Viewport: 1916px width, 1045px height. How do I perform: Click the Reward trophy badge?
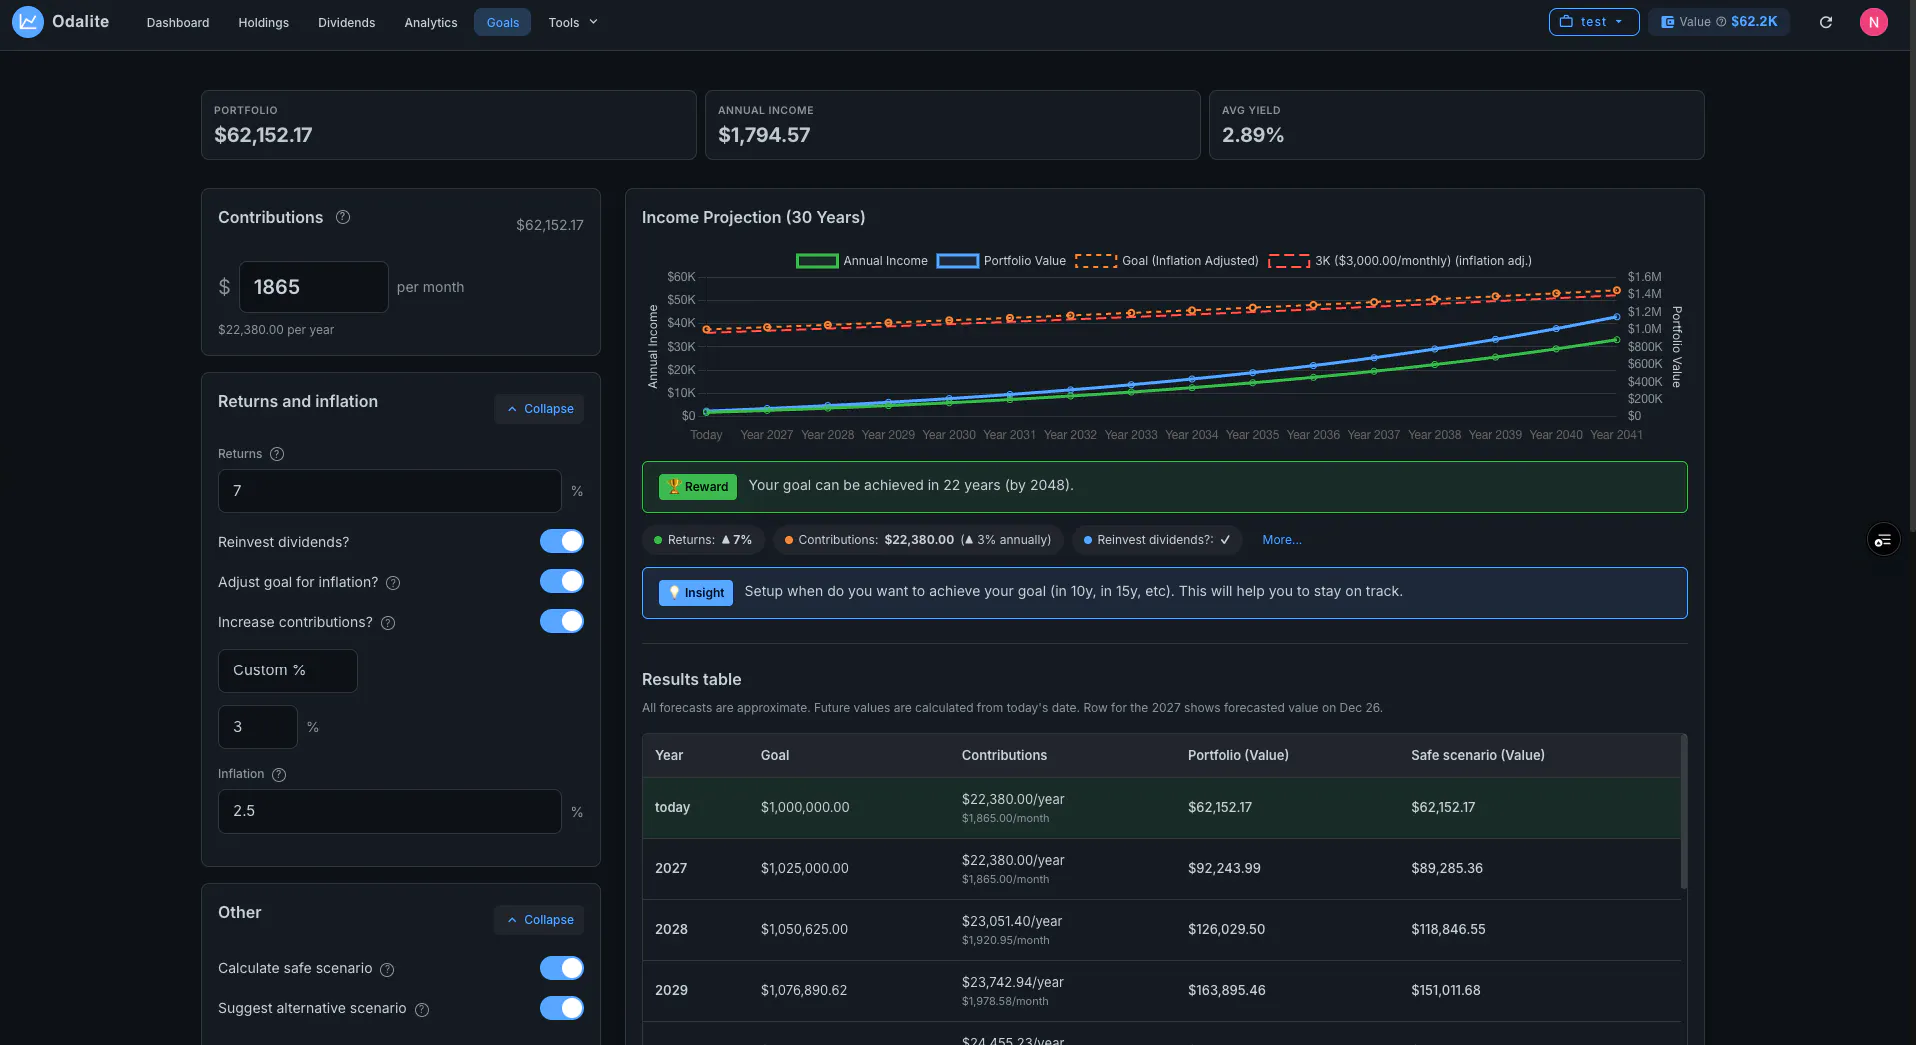pos(698,487)
